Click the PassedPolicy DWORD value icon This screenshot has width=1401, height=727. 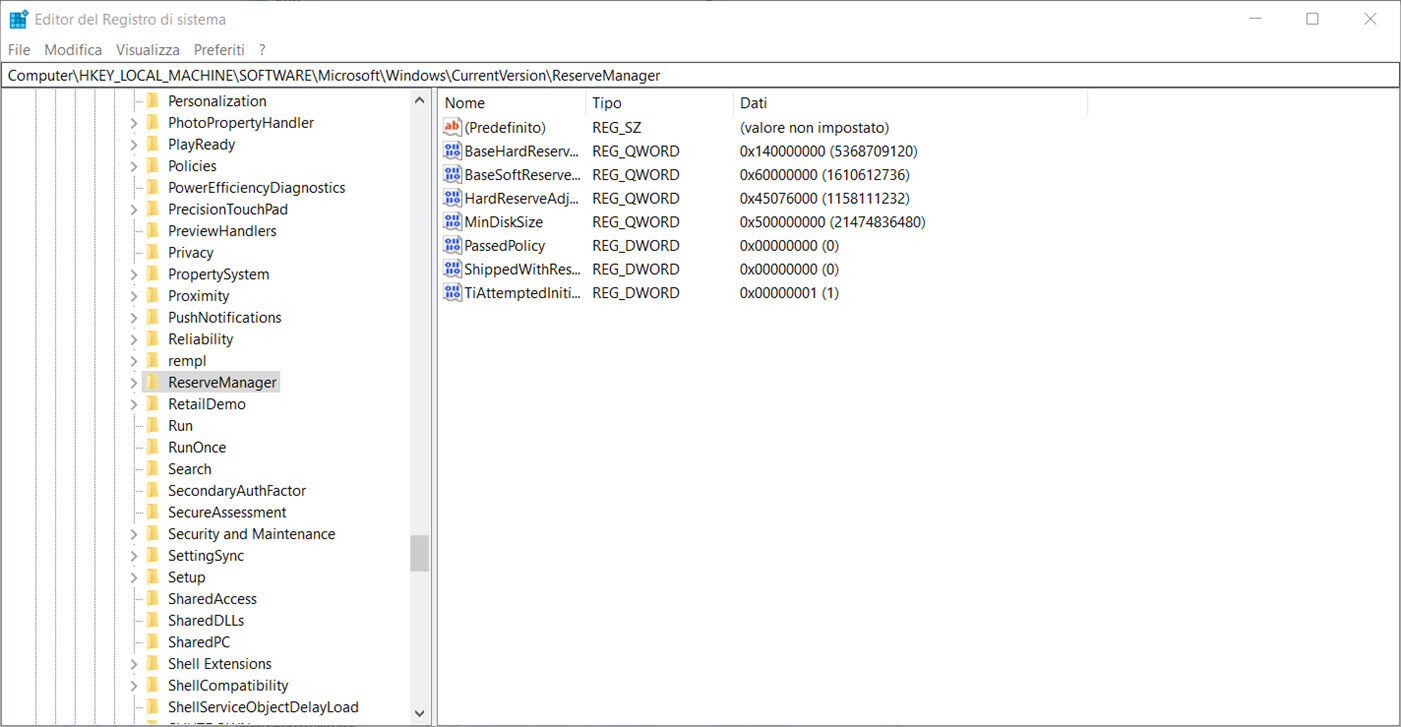point(451,245)
